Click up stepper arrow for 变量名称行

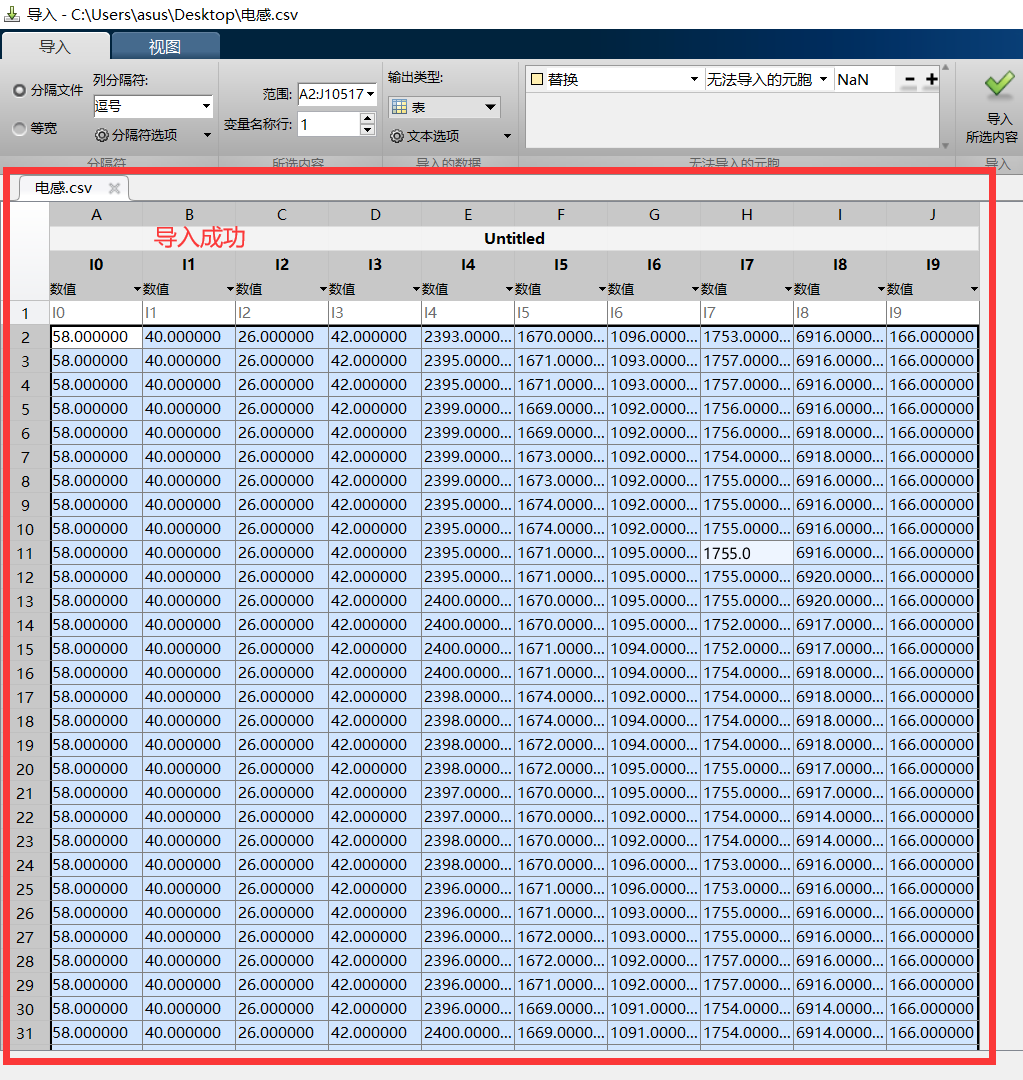[368, 120]
